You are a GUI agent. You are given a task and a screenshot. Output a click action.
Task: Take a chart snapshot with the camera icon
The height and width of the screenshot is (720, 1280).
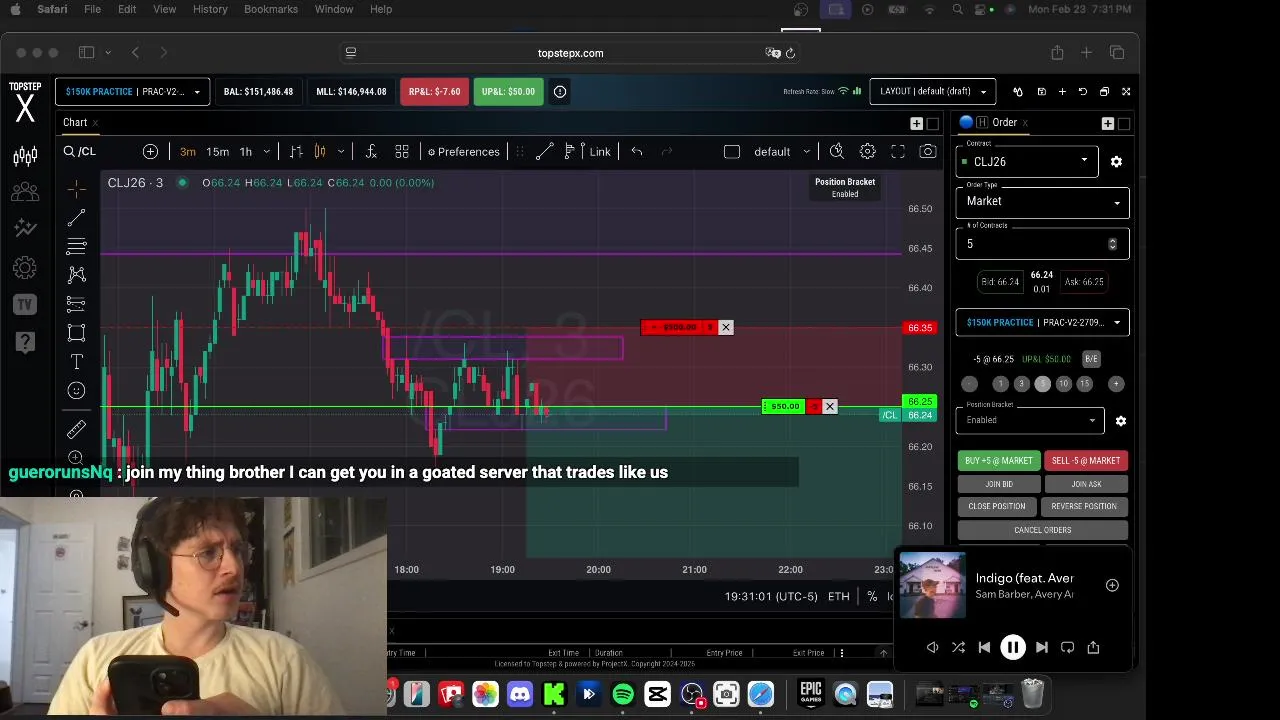pyautogui.click(x=928, y=151)
